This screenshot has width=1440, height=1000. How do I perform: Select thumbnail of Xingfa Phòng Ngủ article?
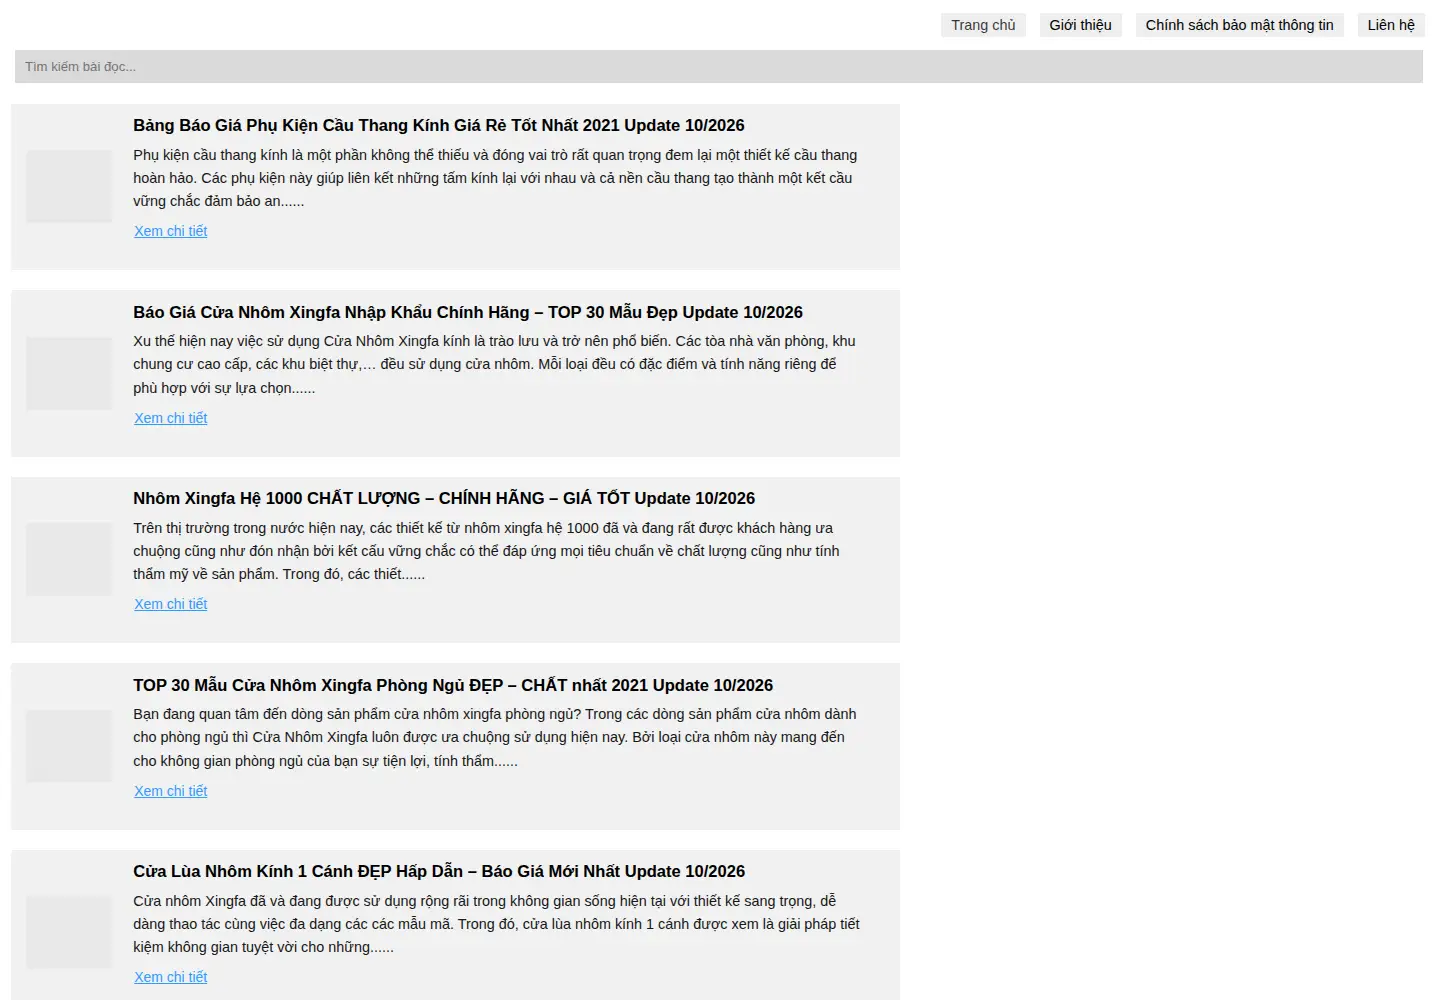(69, 746)
